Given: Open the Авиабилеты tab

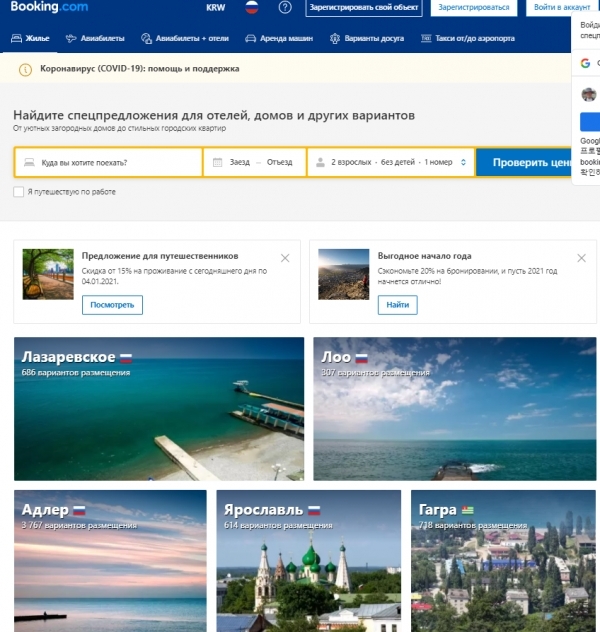Looking at the screenshot, I should [x=95, y=39].
